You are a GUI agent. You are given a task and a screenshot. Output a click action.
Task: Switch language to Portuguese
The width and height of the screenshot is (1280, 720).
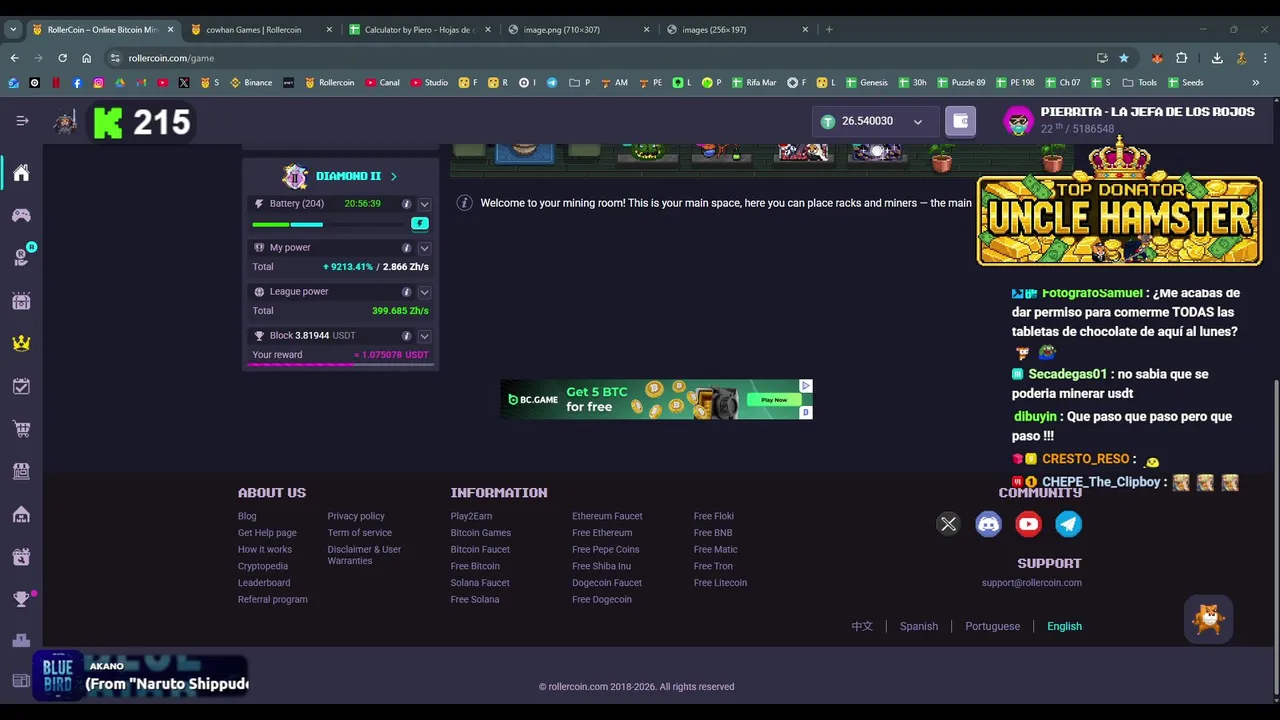pyautogui.click(x=992, y=627)
